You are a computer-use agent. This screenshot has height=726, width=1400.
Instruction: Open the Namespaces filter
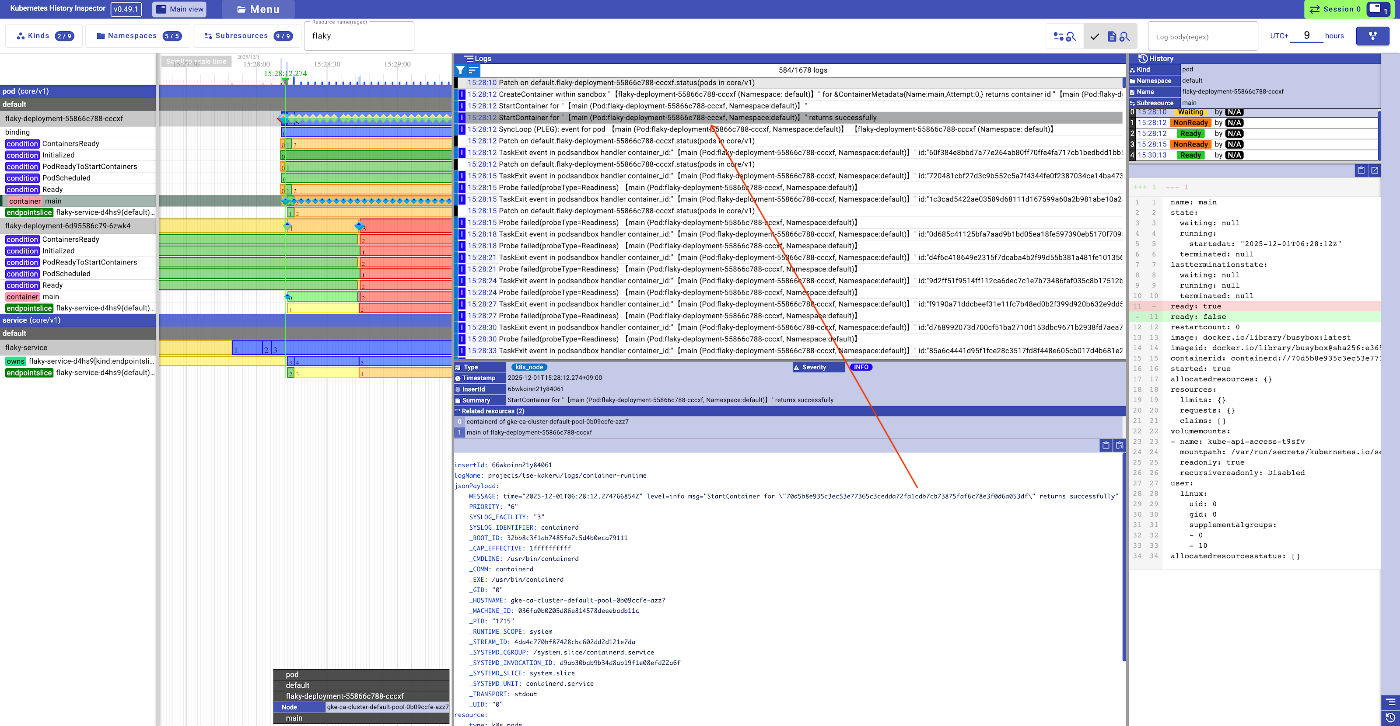[138, 36]
